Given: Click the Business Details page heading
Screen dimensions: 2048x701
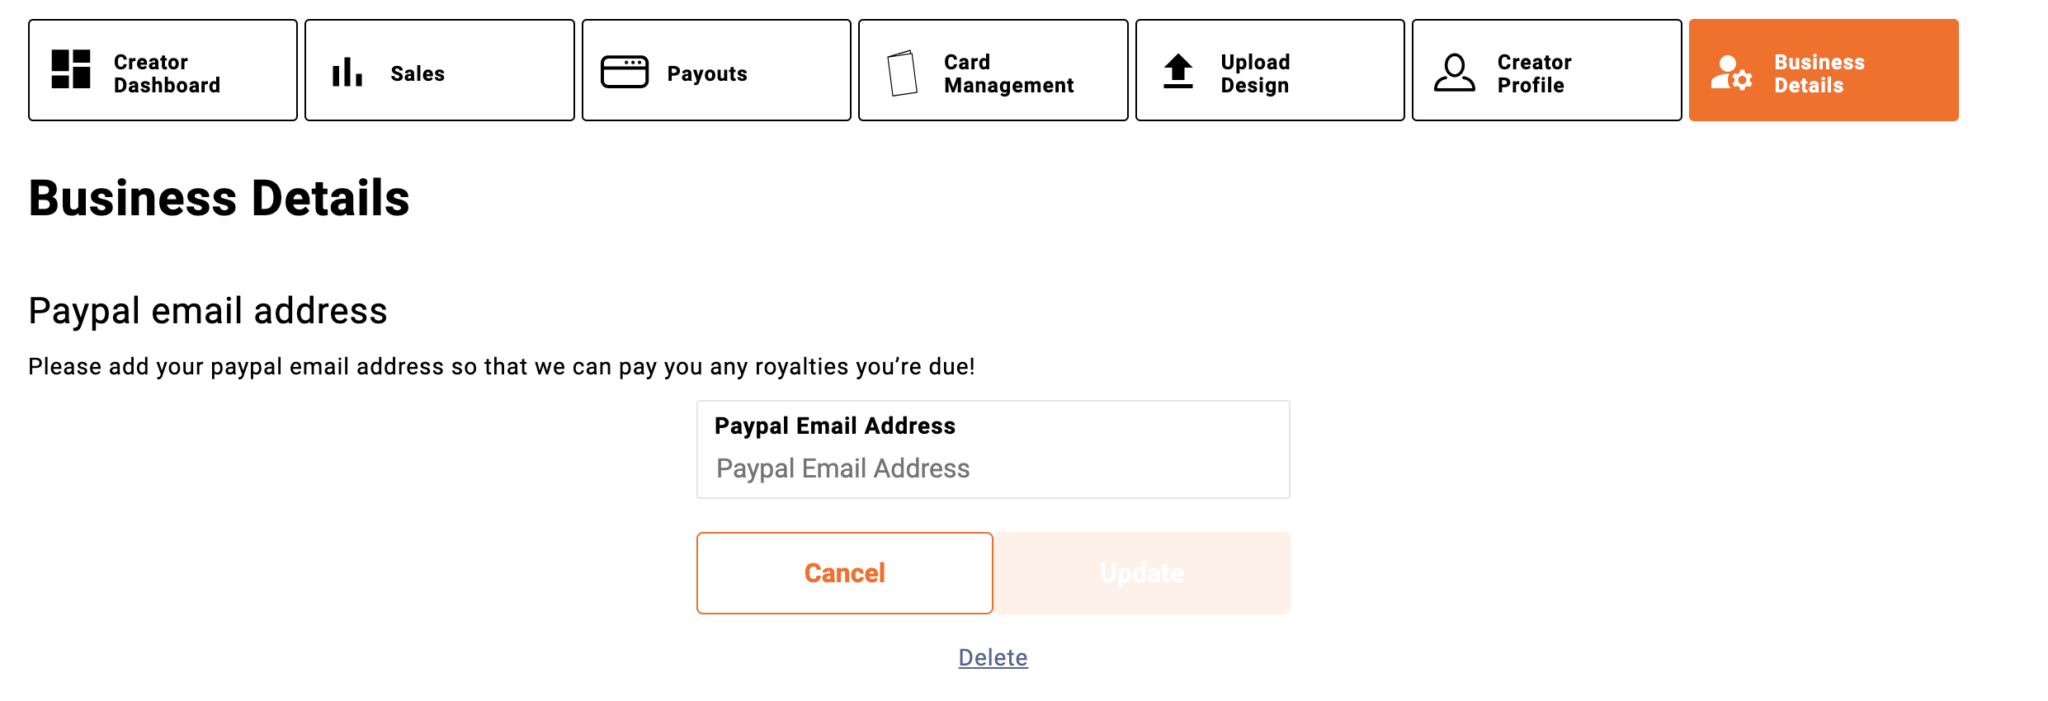Looking at the screenshot, I should click(219, 198).
